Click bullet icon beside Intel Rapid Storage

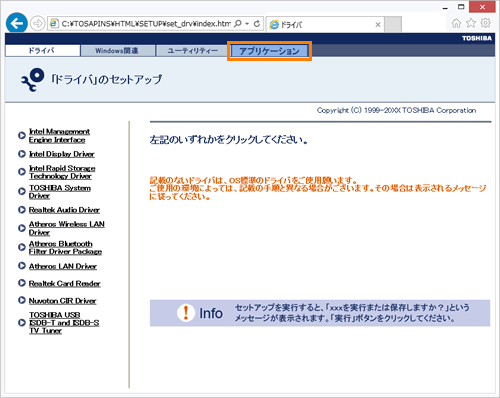22,172
